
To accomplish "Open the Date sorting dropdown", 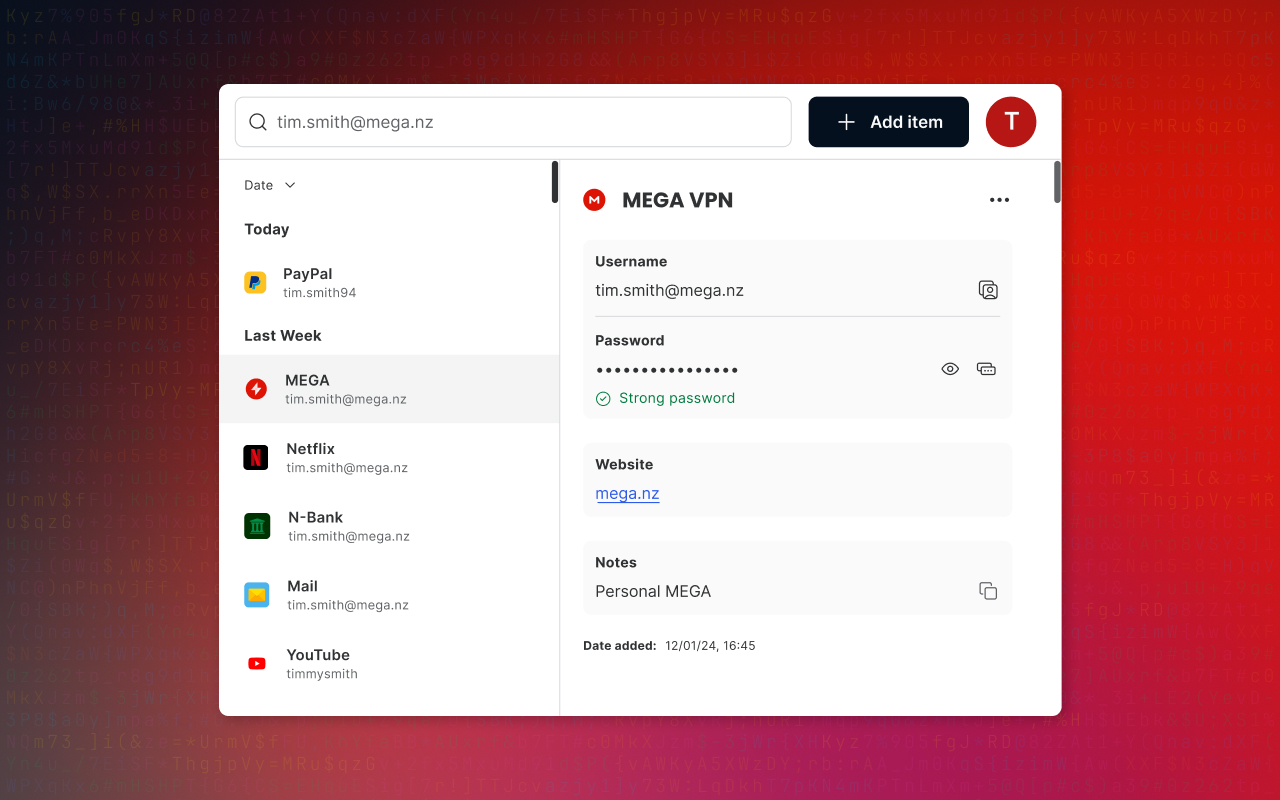I will [268, 185].
